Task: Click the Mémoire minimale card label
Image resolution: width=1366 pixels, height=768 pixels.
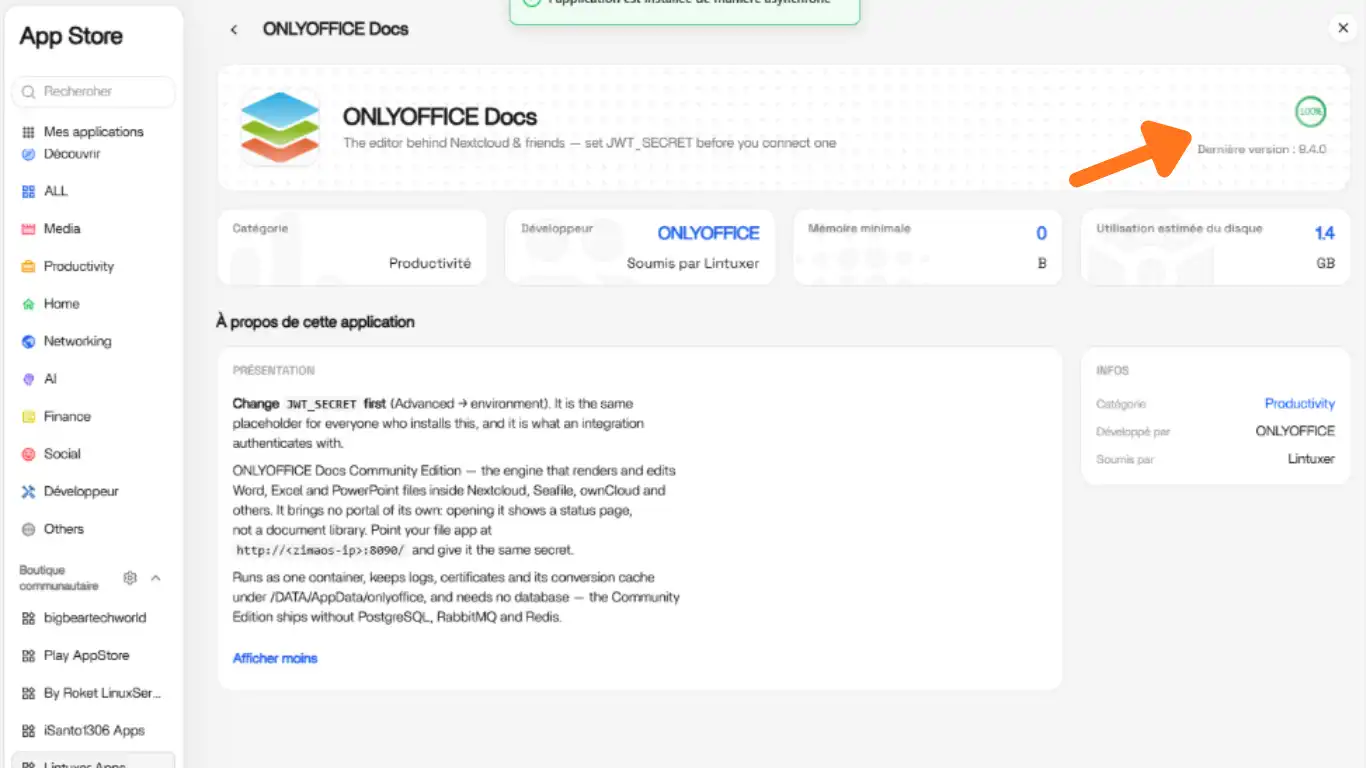Action: tap(859, 228)
